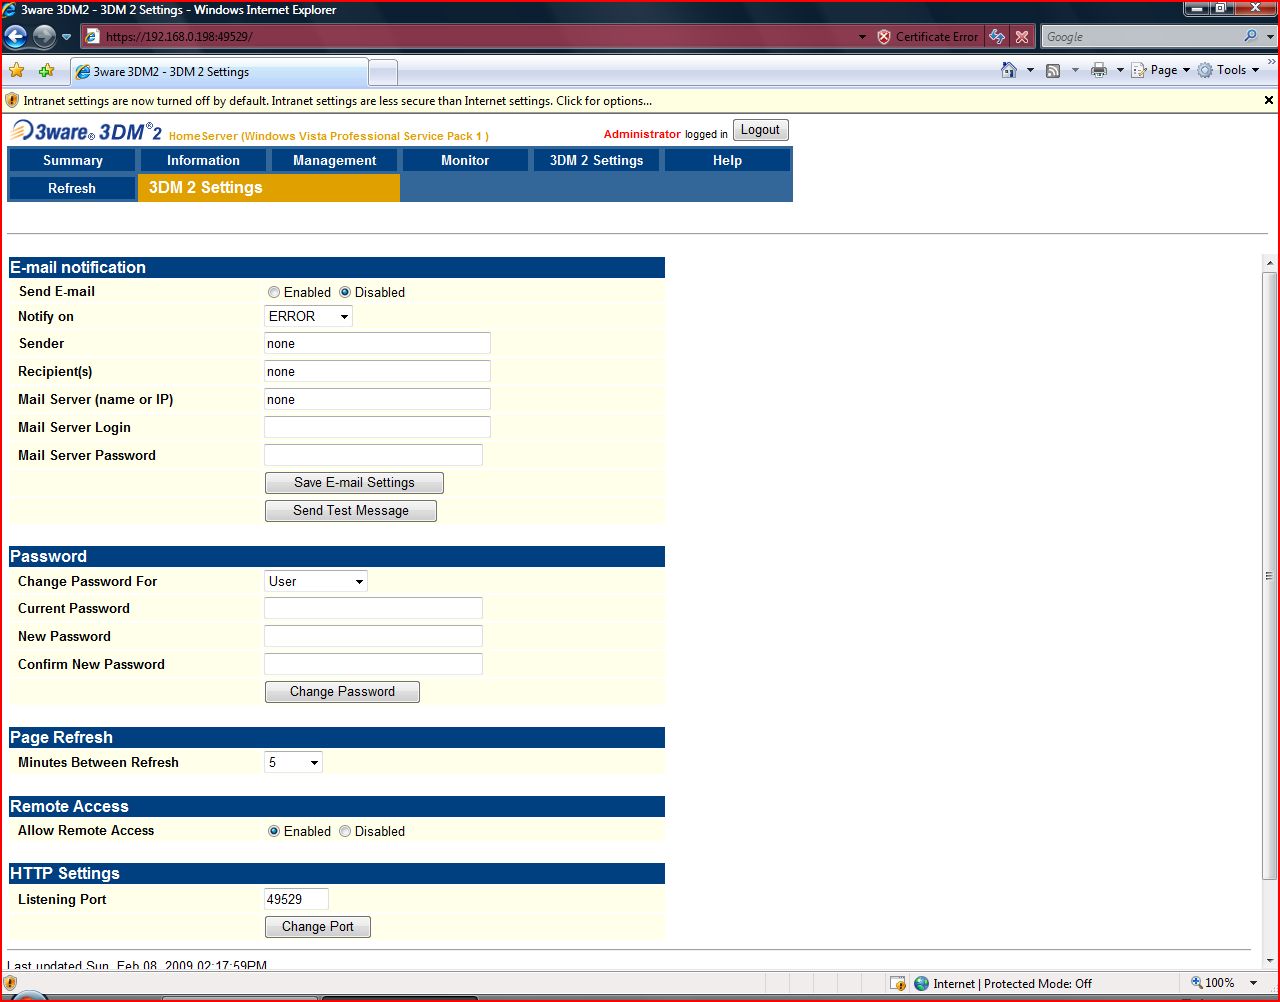Click the vertical scrollbar up arrow
The image size is (1280, 1002).
[x=1270, y=263]
